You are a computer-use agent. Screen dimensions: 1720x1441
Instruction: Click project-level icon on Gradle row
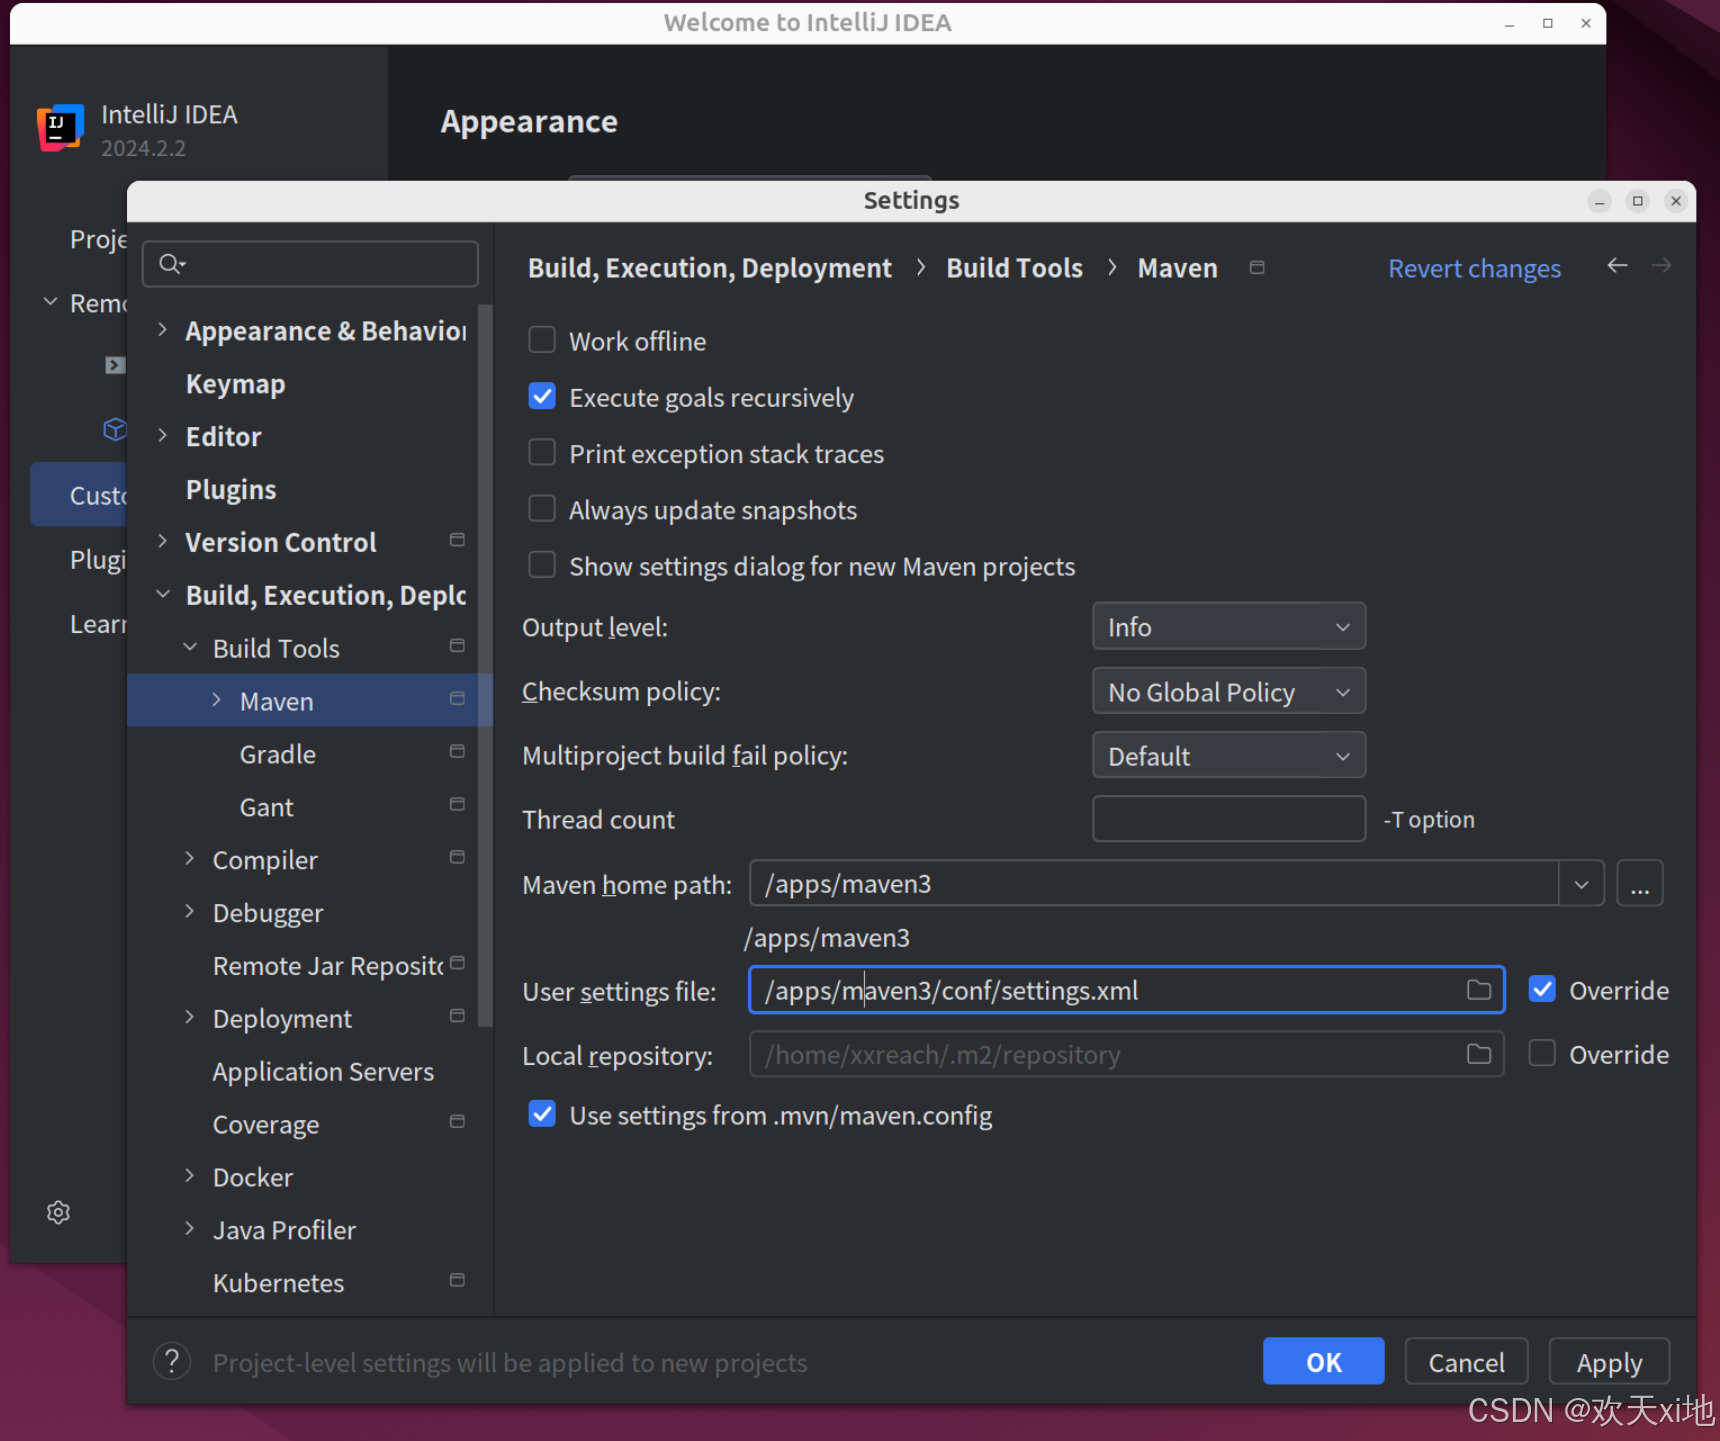[457, 751]
